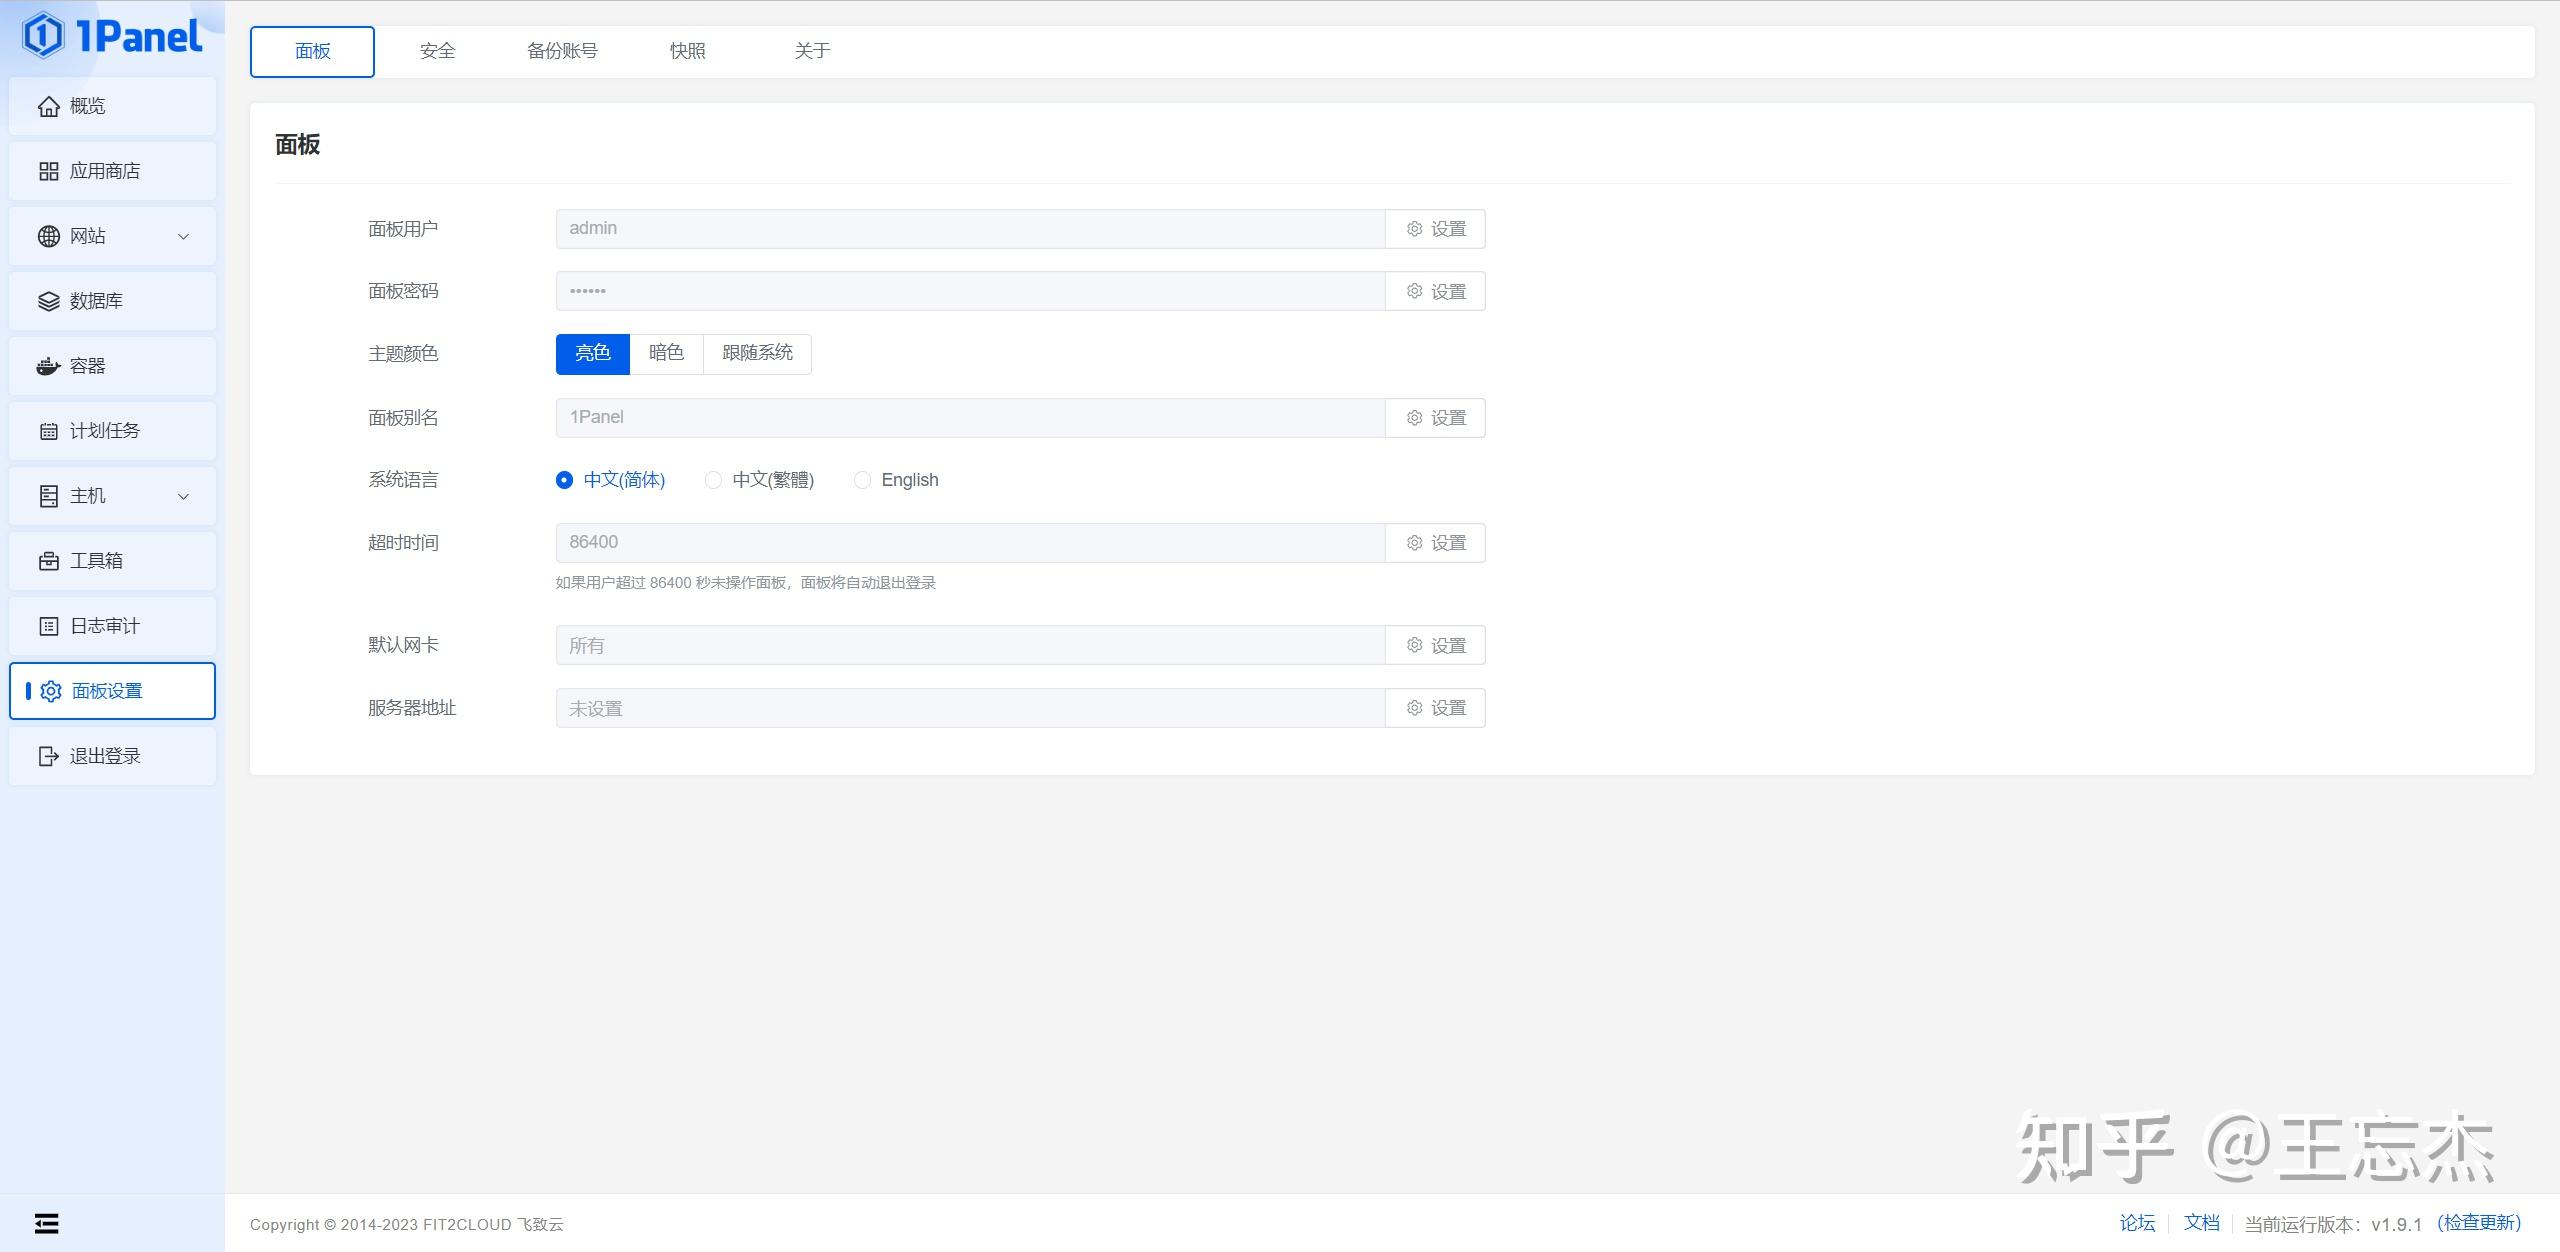打开日志审计图标
The image size is (2560, 1252).
[49, 626]
